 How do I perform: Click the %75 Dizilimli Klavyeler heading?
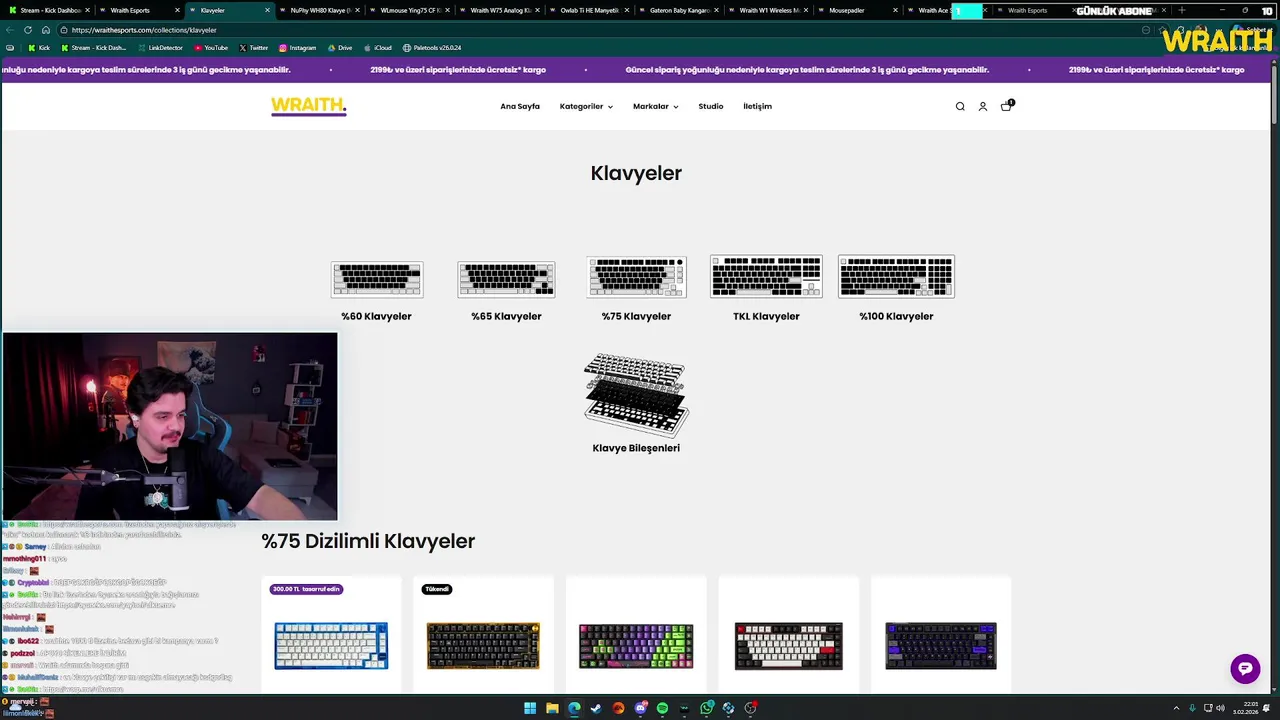pyautogui.click(x=368, y=541)
